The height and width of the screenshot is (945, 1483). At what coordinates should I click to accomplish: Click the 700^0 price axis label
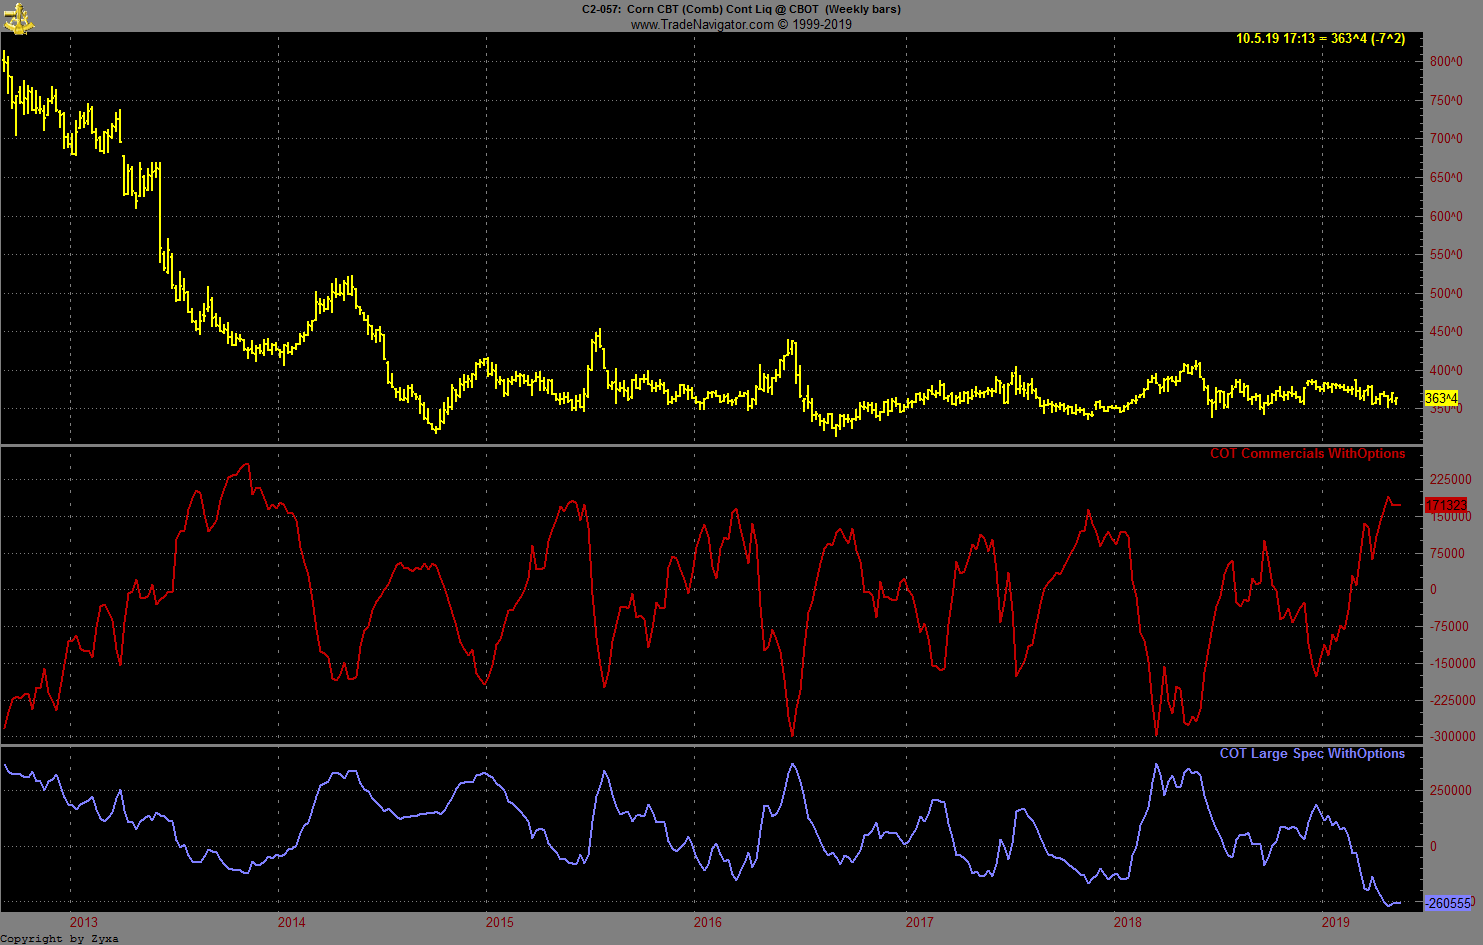click(x=1446, y=139)
